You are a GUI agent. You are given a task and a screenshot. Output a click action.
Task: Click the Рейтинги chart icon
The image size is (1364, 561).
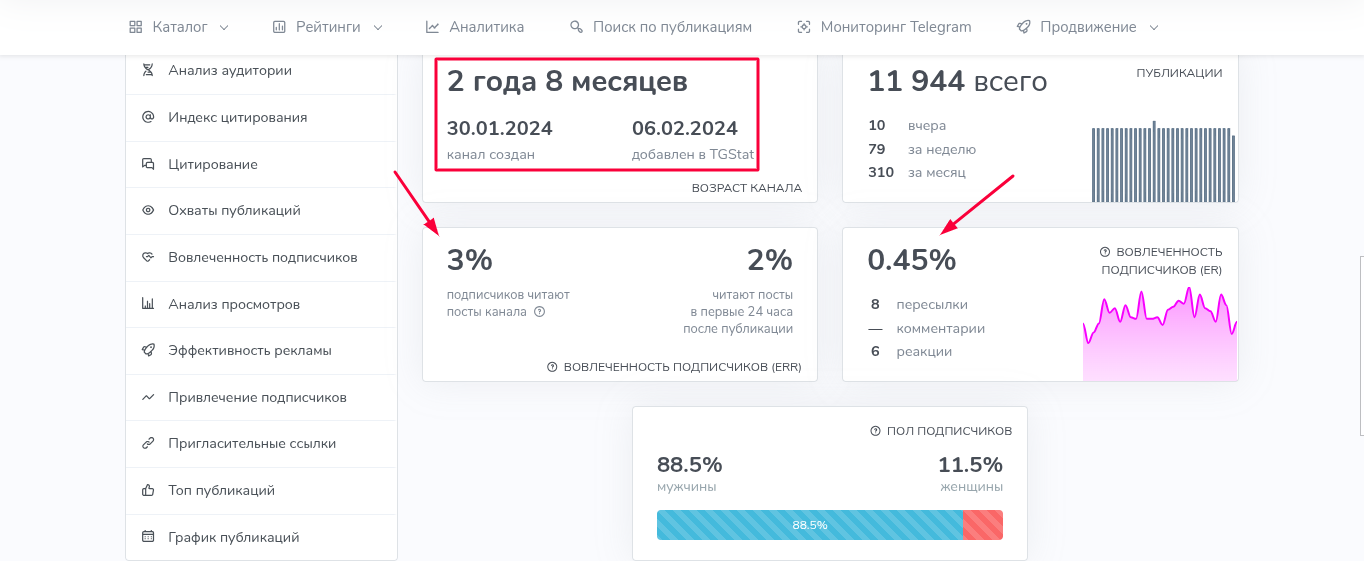279,27
